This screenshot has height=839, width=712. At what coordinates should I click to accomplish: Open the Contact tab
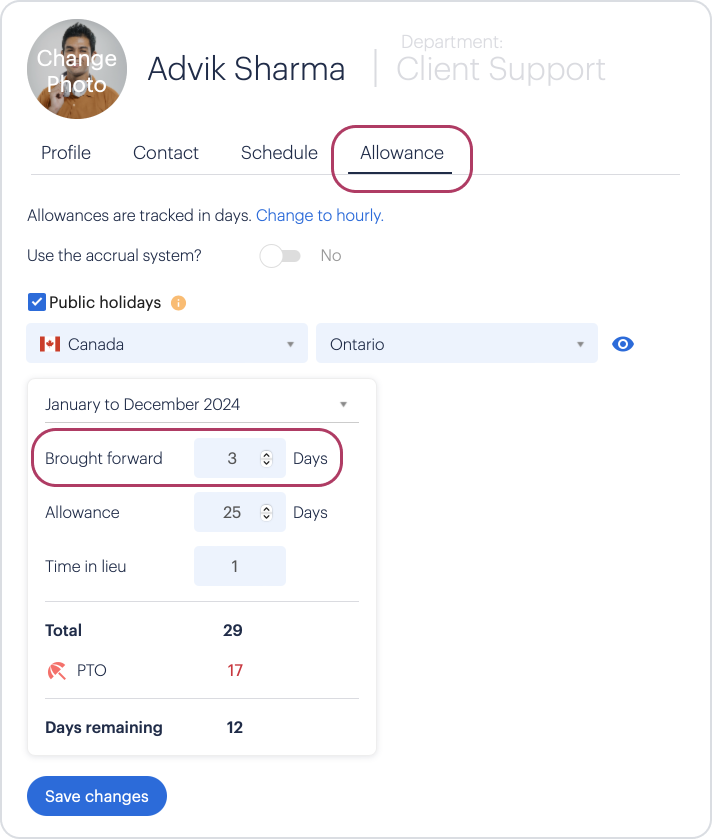pyautogui.click(x=166, y=153)
